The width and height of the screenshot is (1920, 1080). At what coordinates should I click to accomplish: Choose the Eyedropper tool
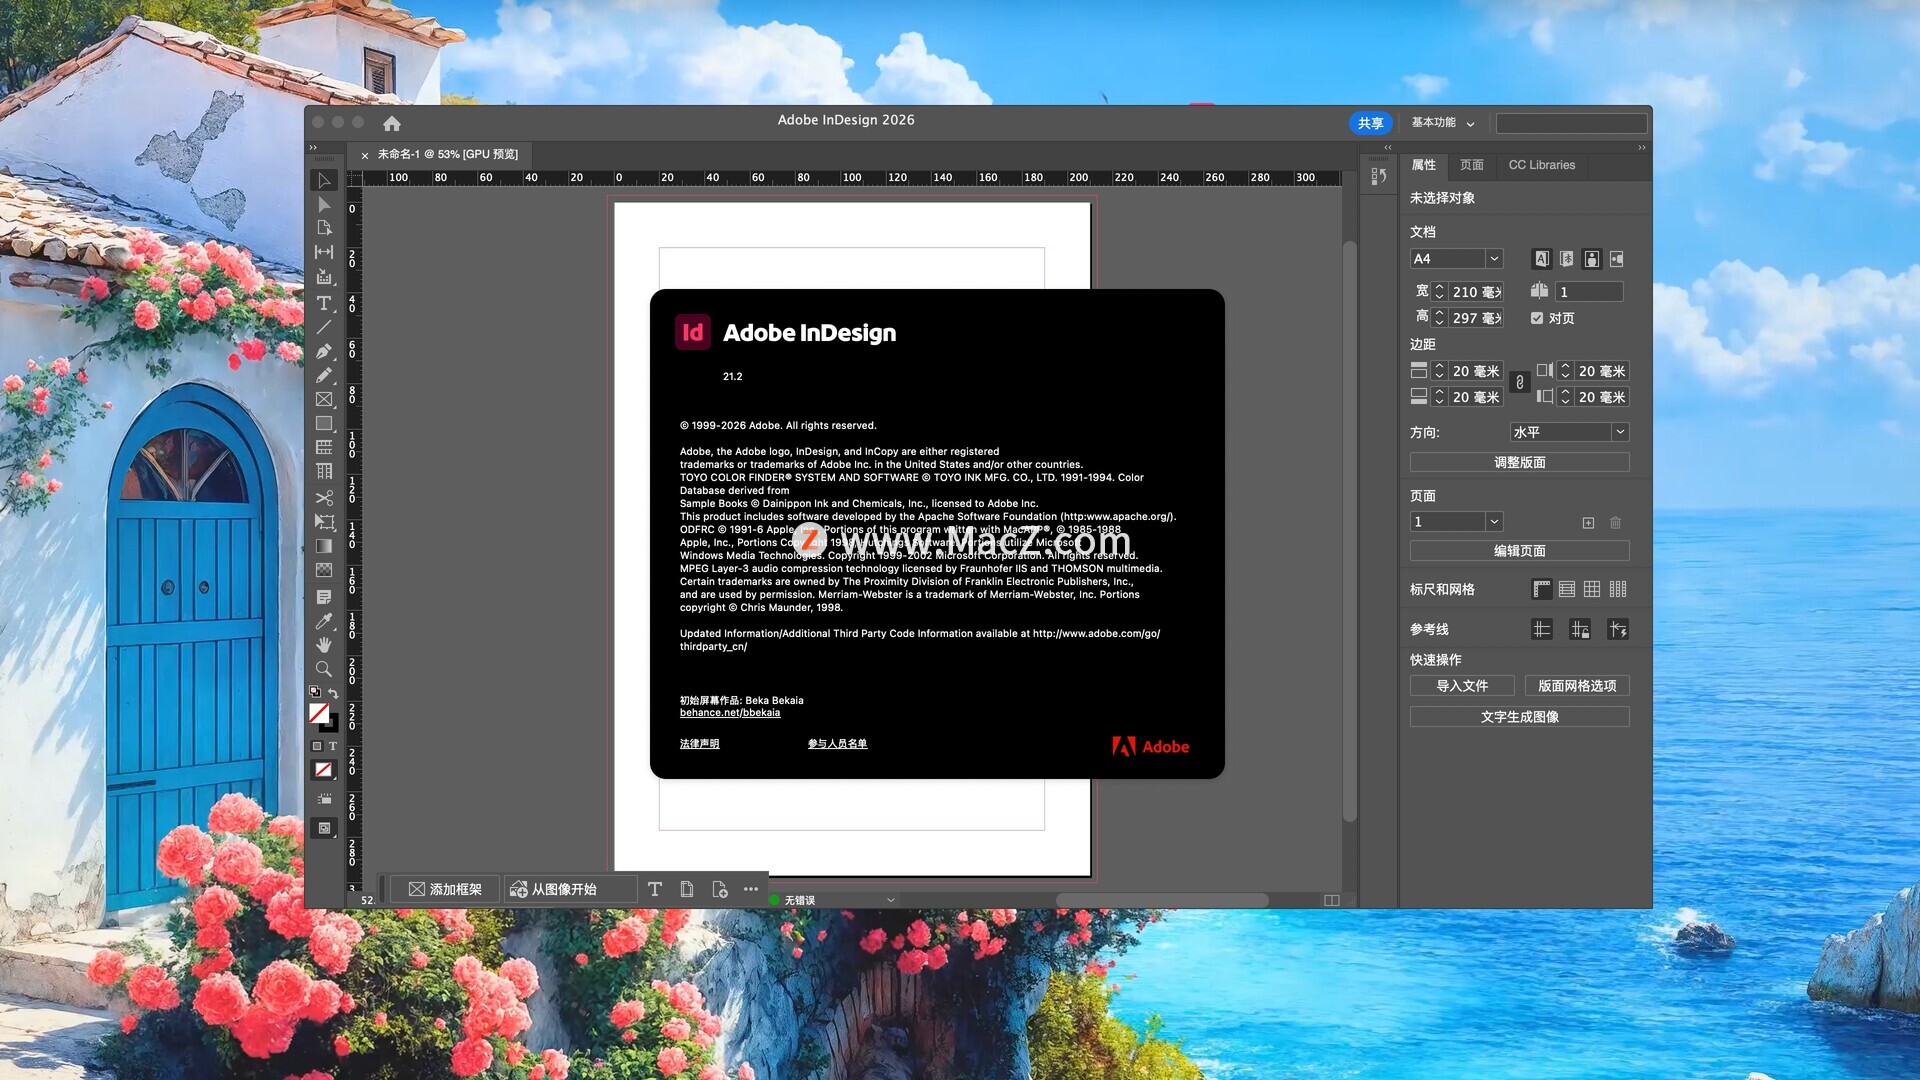coord(323,621)
